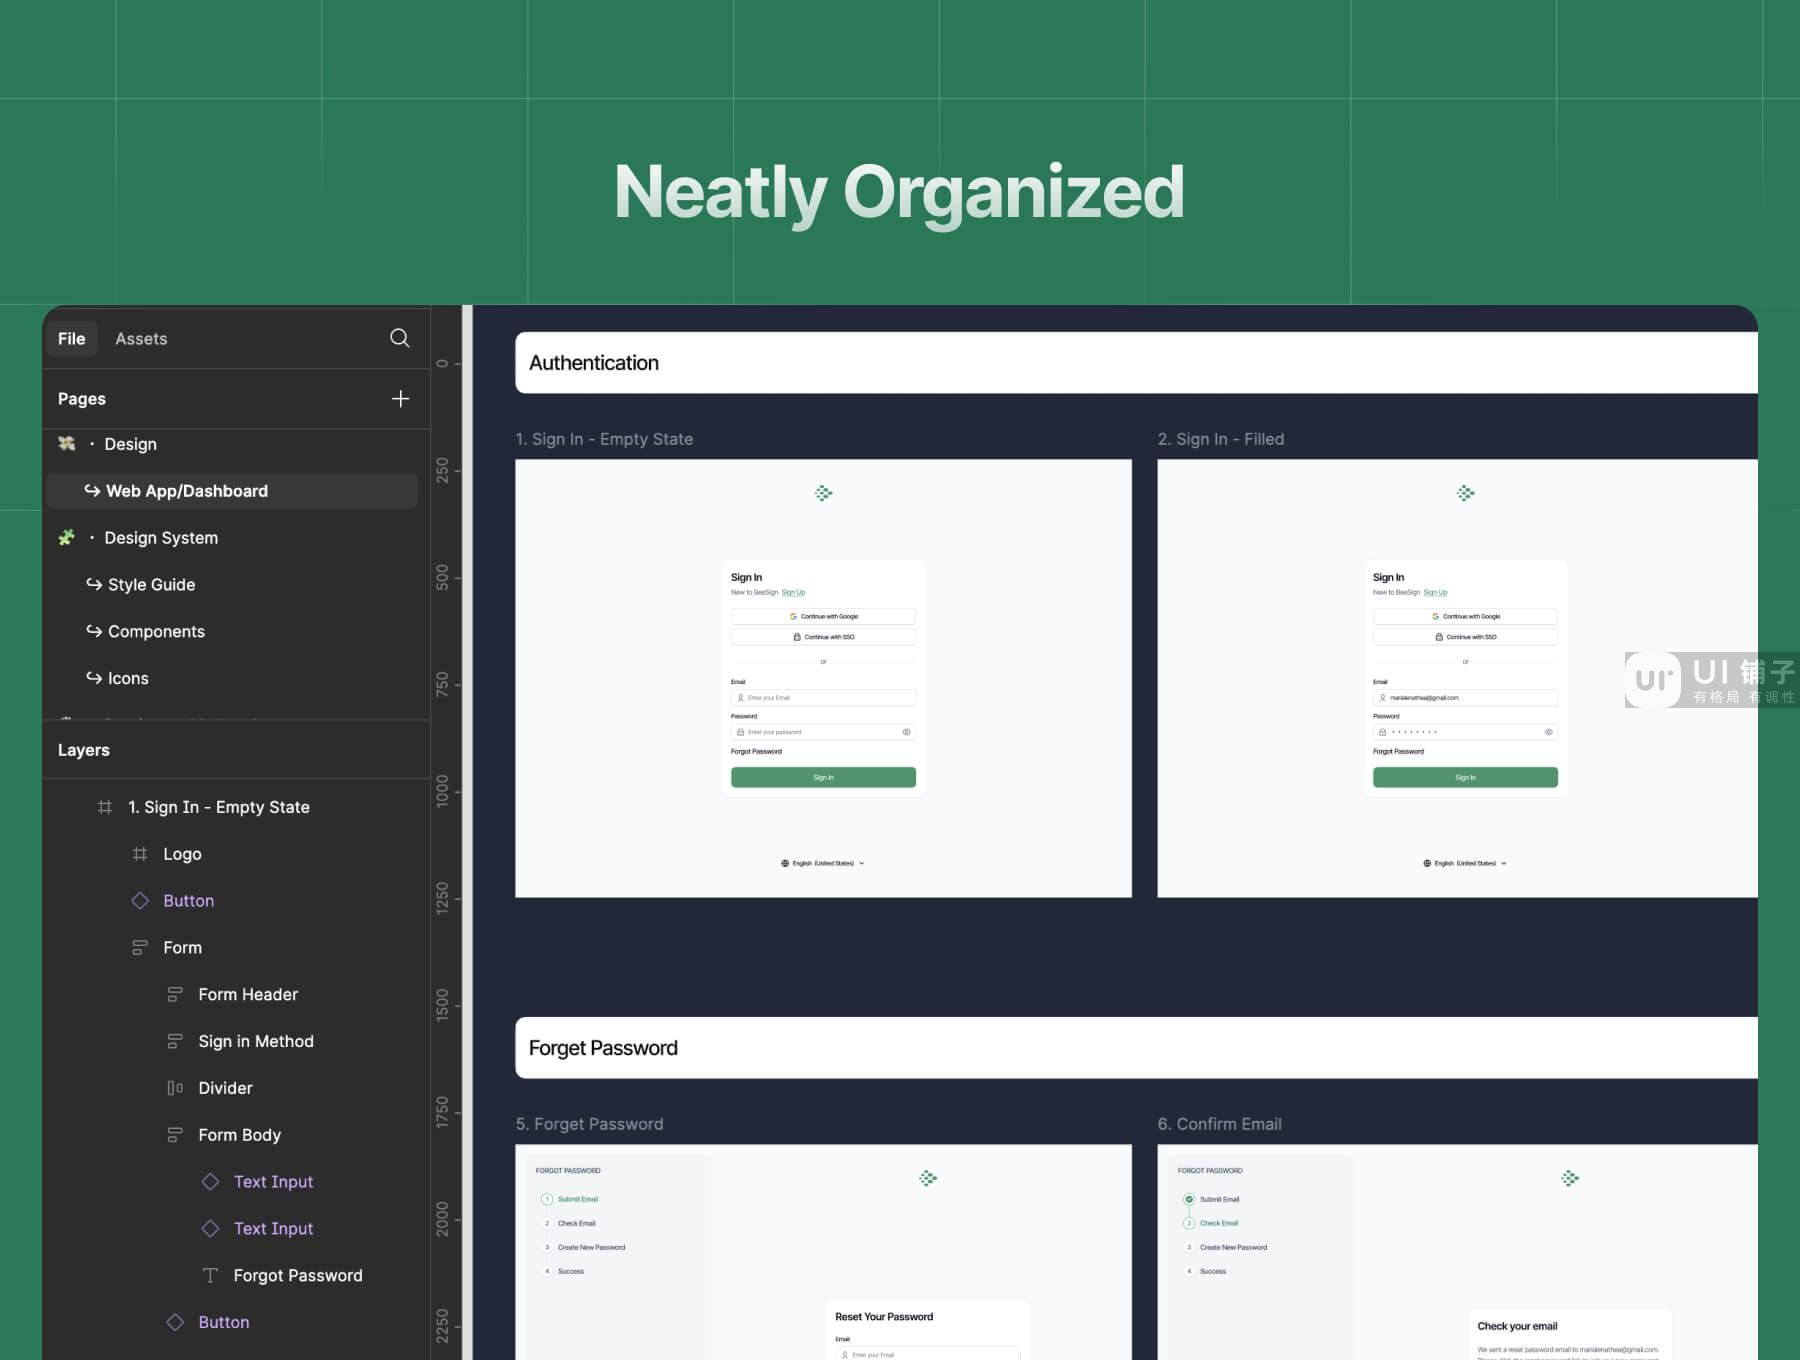
Task: Select the Form Header layer
Action: coord(248,994)
